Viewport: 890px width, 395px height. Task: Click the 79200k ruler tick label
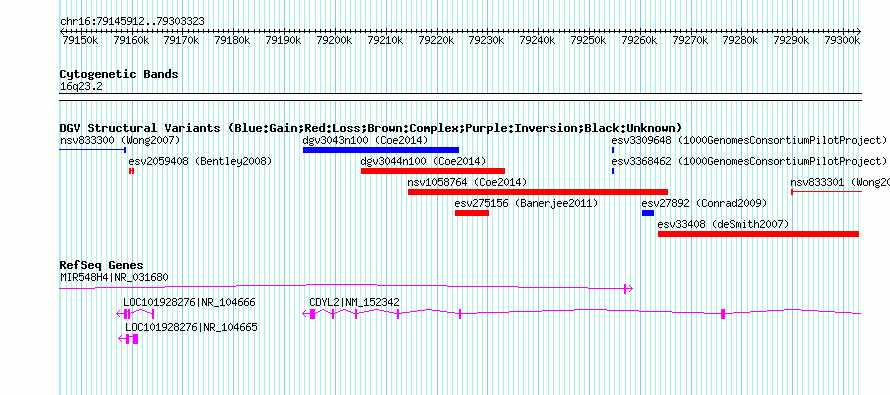tap(334, 40)
